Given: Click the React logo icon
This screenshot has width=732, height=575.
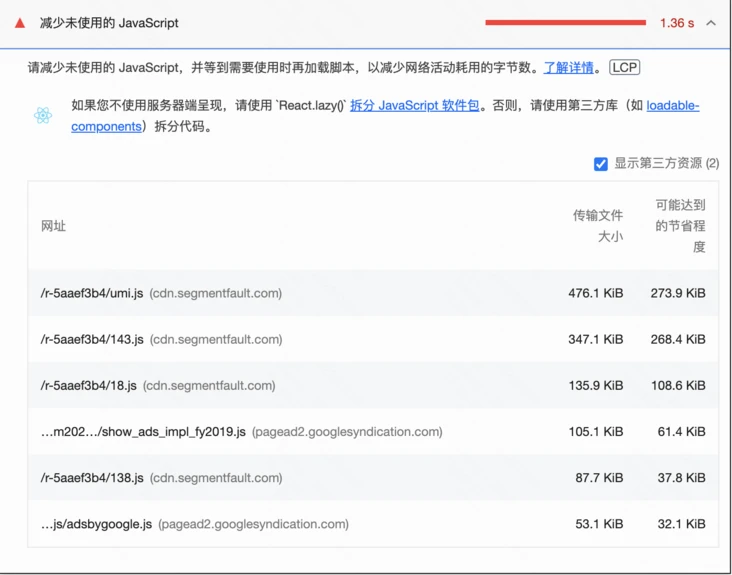Looking at the screenshot, I should point(43,116).
